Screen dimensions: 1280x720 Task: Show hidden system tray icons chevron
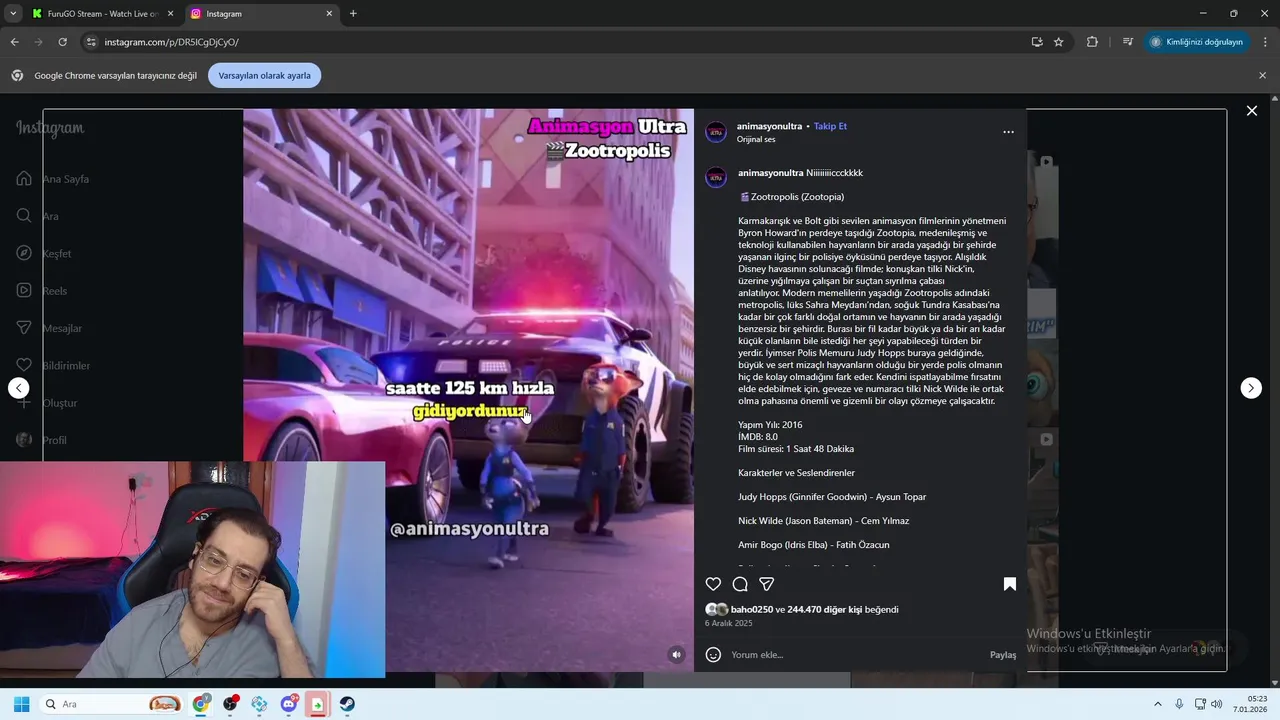click(1158, 704)
